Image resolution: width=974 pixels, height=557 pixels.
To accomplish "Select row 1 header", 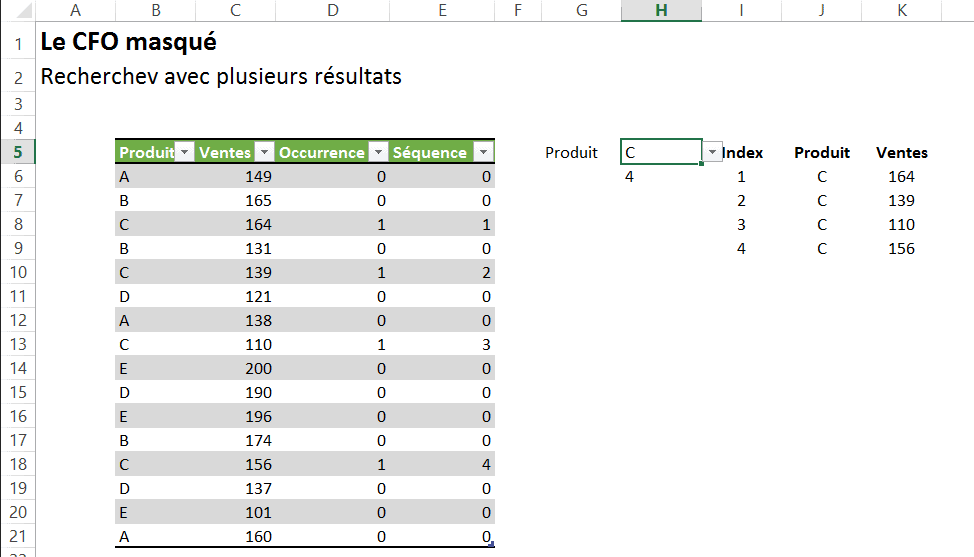I will [18, 44].
